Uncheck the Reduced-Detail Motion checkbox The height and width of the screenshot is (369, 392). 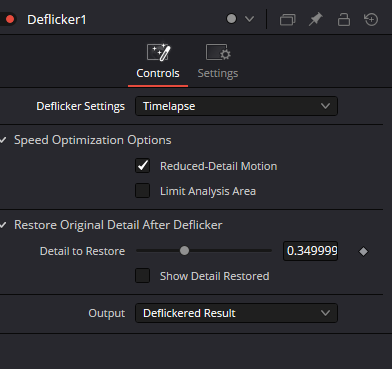click(143, 166)
